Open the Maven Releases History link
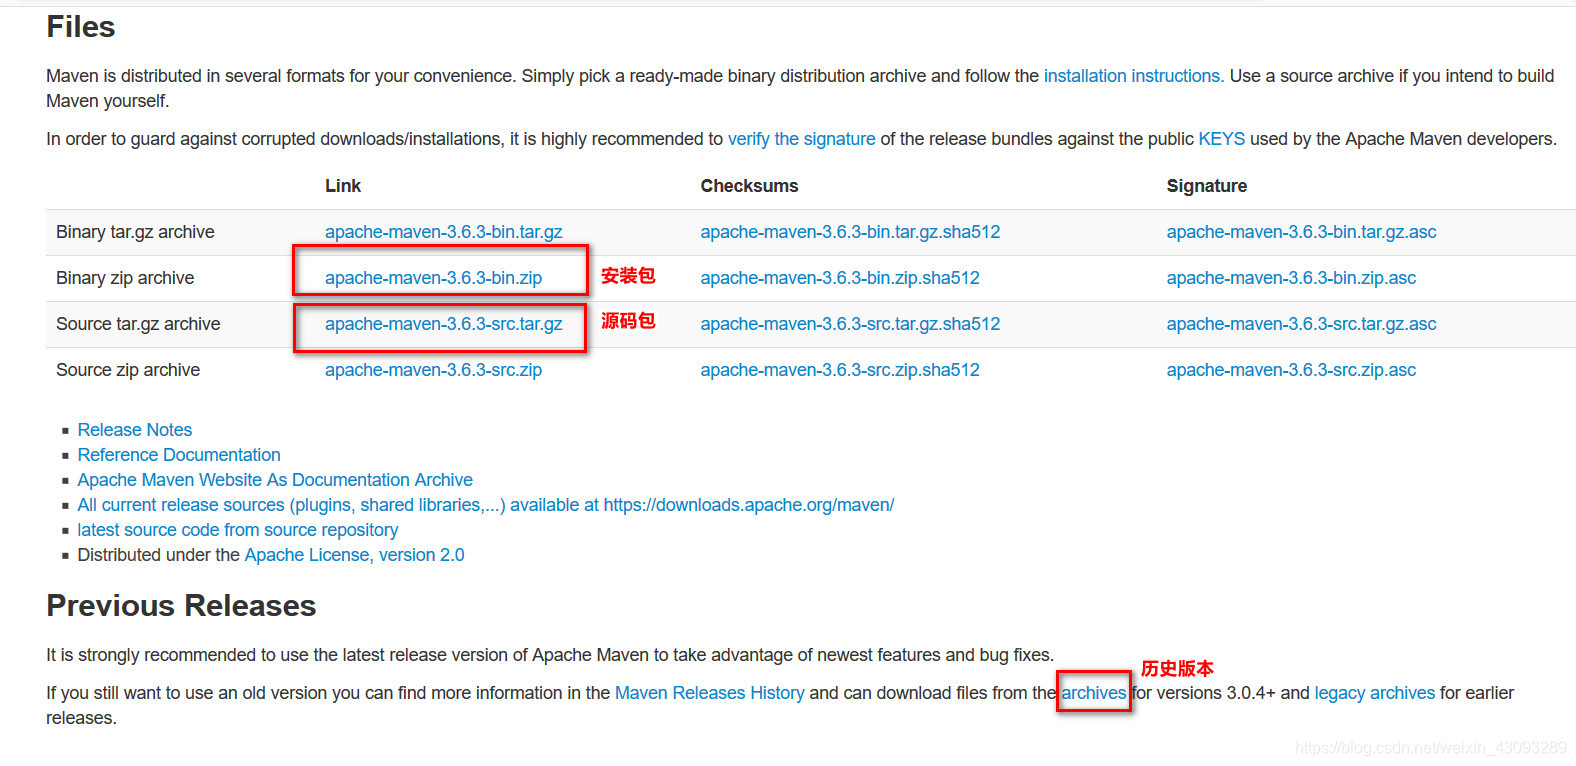The width and height of the screenshot is (1576, 766). (x=709, y=693)
